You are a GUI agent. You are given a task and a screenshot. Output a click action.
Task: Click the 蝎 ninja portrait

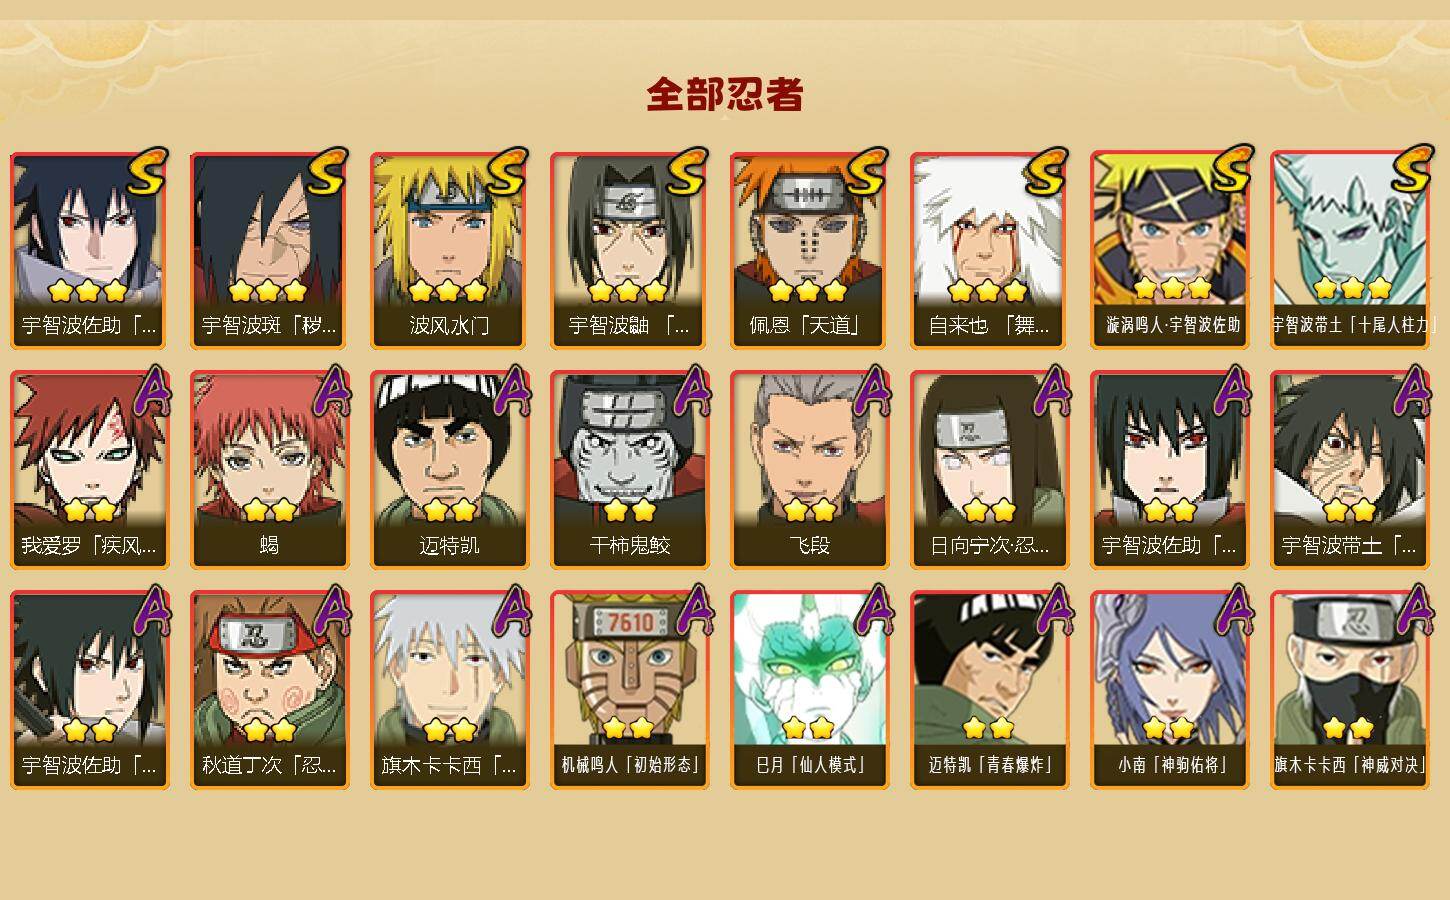[269, 470]
